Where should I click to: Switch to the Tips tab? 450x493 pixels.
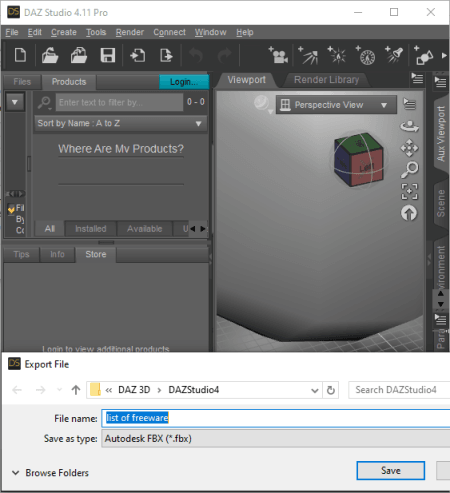pyautogui.click(x=22, y=254)
